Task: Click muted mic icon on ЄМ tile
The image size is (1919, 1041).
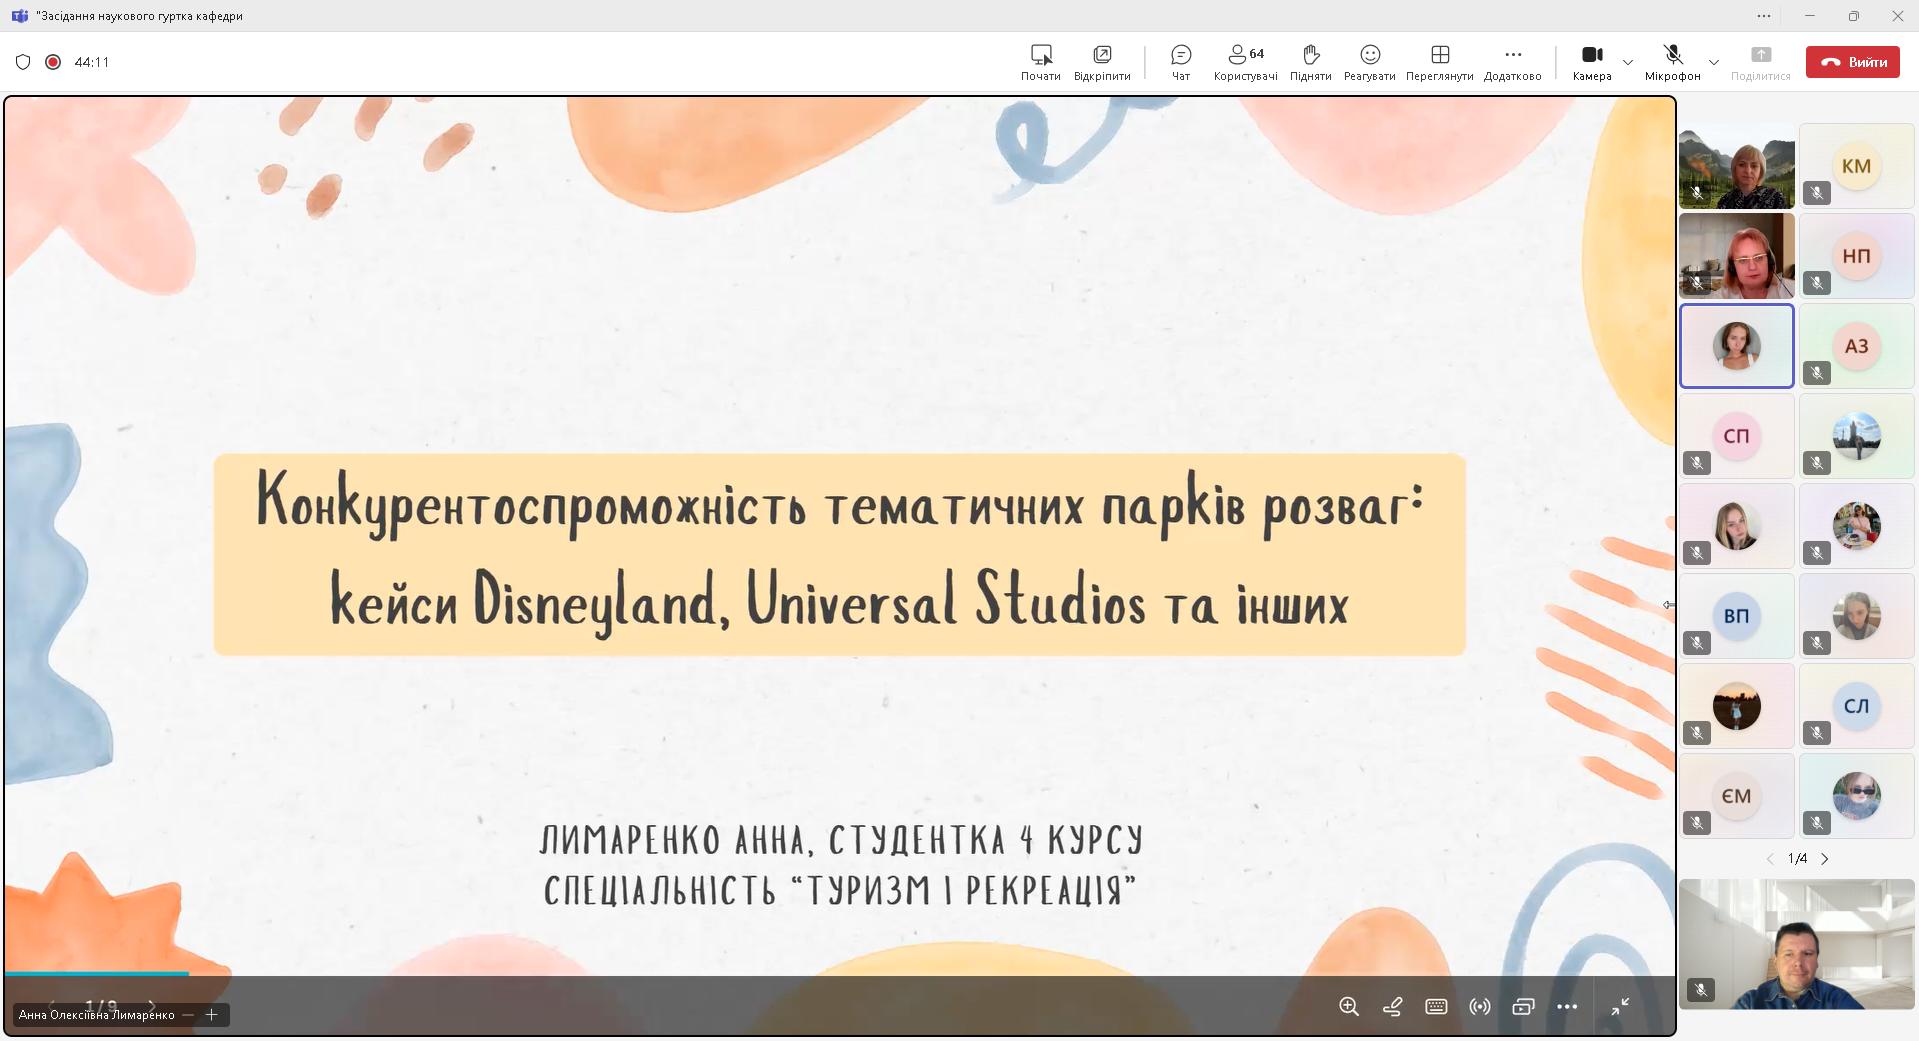Action: coord(1697,823)
